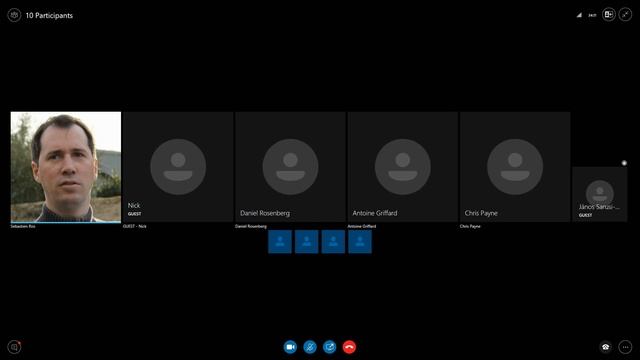Open the participants list icon
Image resolution: width=640 pixels, height=360 pixels.
click(14, 15)
